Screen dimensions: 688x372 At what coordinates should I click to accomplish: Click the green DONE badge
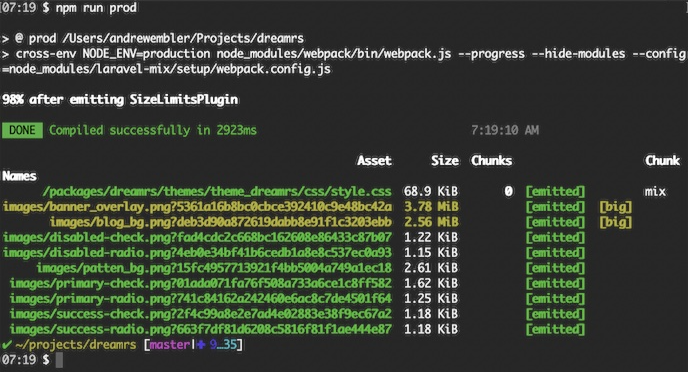click(x=22, y=130)
